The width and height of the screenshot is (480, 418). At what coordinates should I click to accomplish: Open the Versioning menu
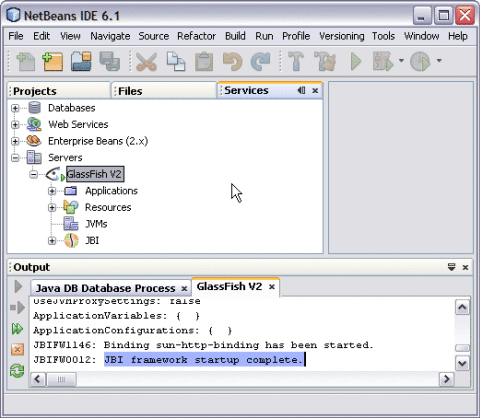click(342, 36)
